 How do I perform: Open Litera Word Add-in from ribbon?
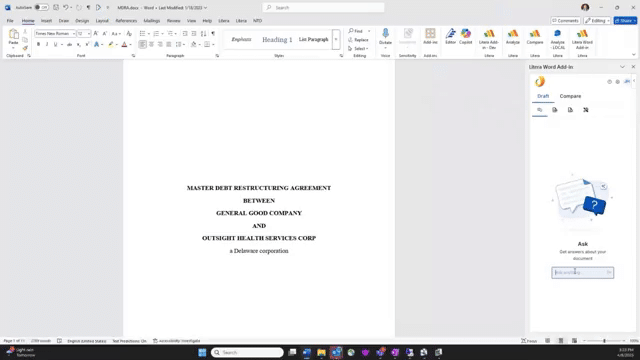582,39
